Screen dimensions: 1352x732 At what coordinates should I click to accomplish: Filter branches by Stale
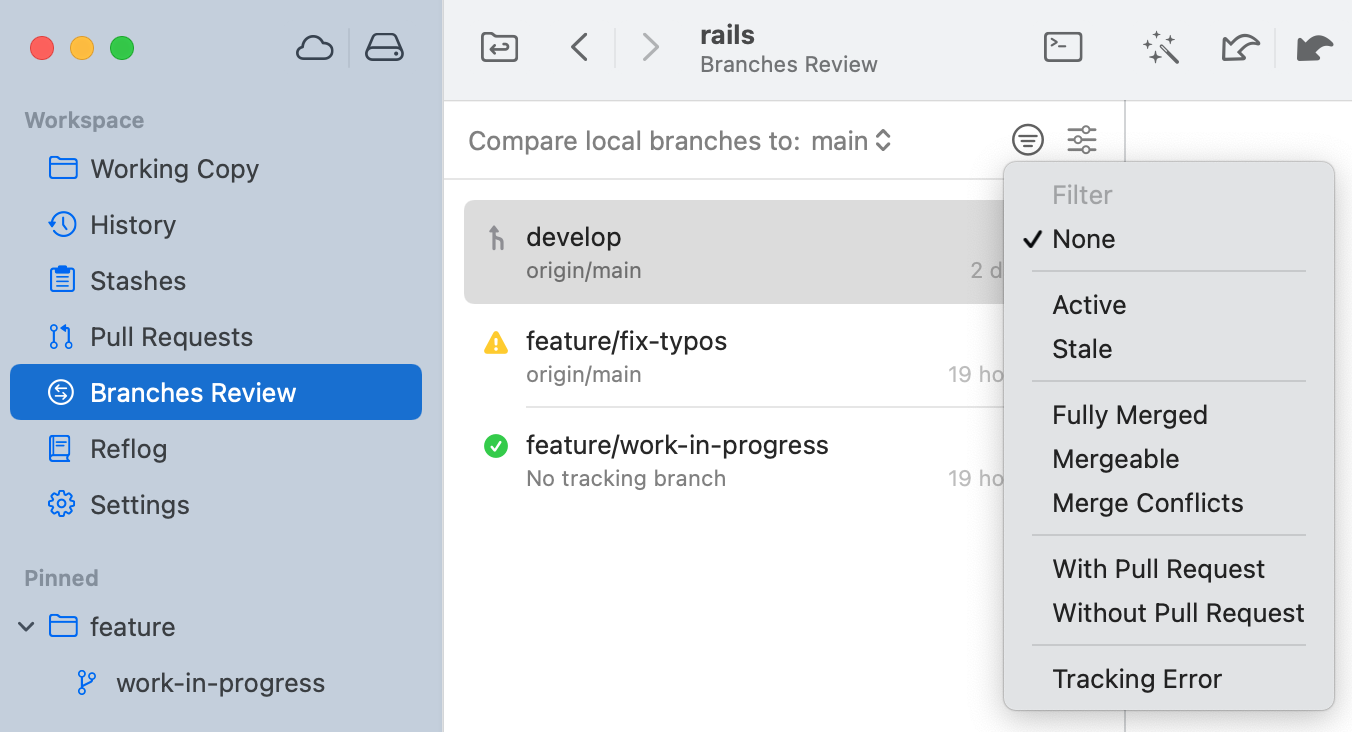click(1082, 349)
